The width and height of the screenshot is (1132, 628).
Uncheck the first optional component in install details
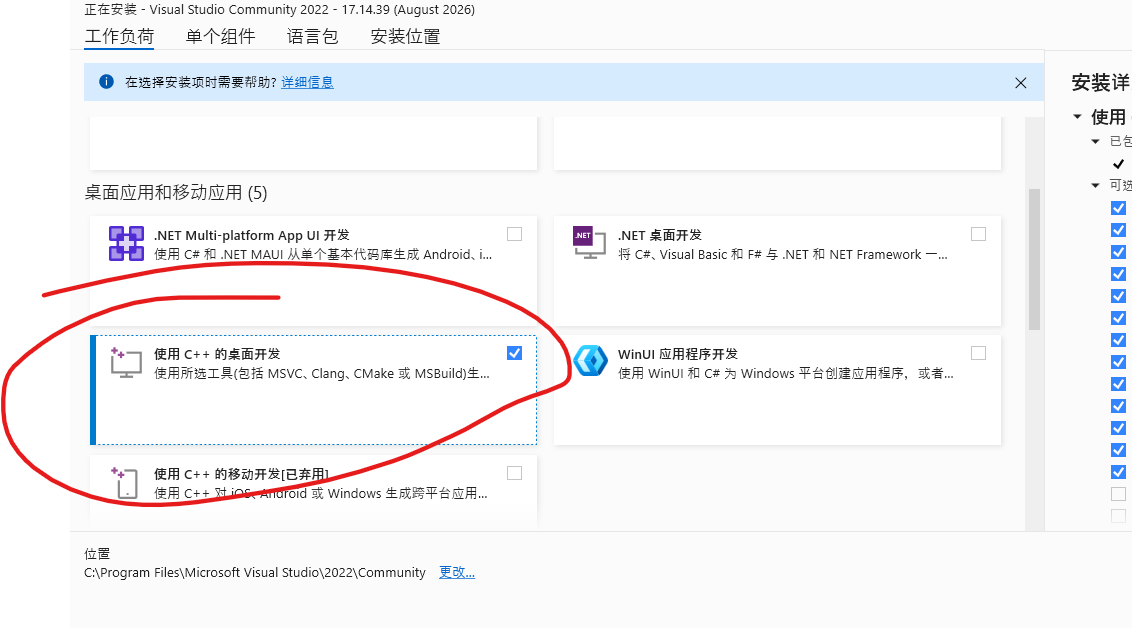1118,208
